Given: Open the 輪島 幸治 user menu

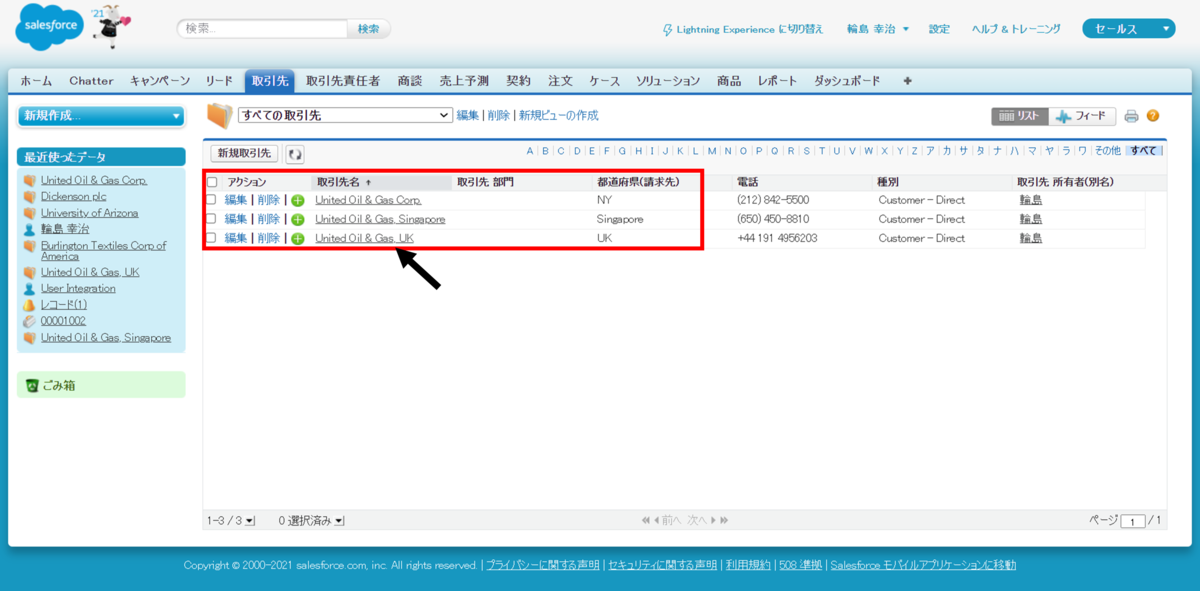Looking at the screenshot, I should [x=878, y=29].
